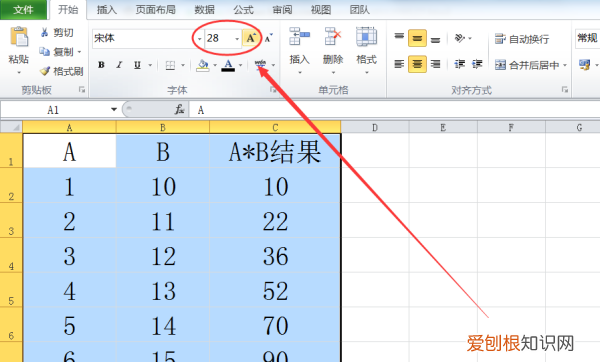
Task: Switch to the View (视图) tab
Action: tap(321, 10)
